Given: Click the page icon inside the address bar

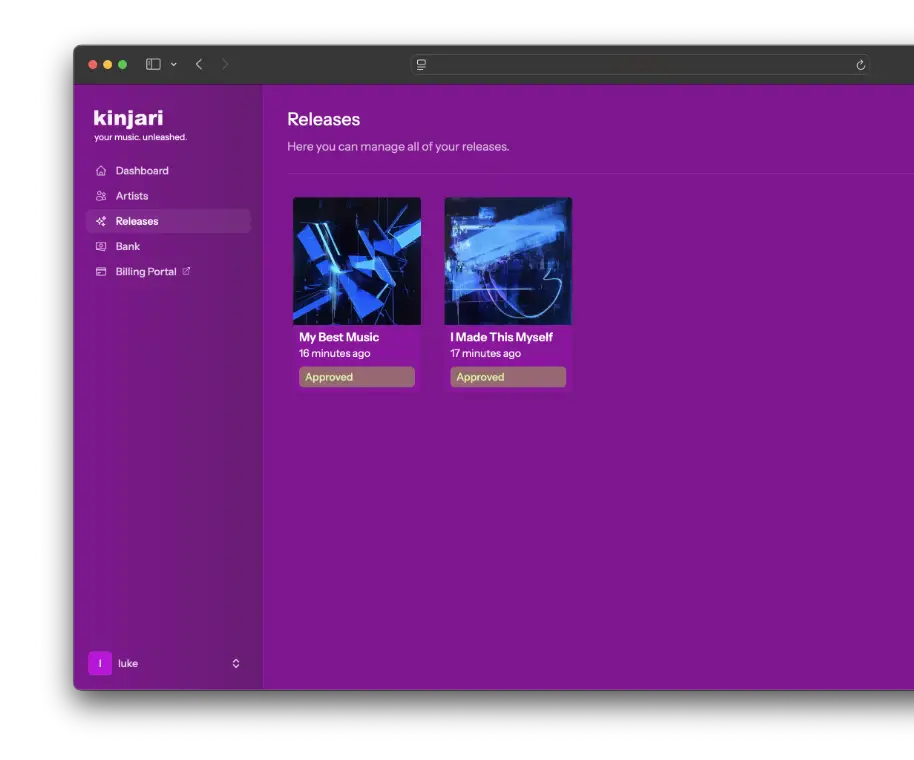Looking at the screenshot, I should click(422, 65).
